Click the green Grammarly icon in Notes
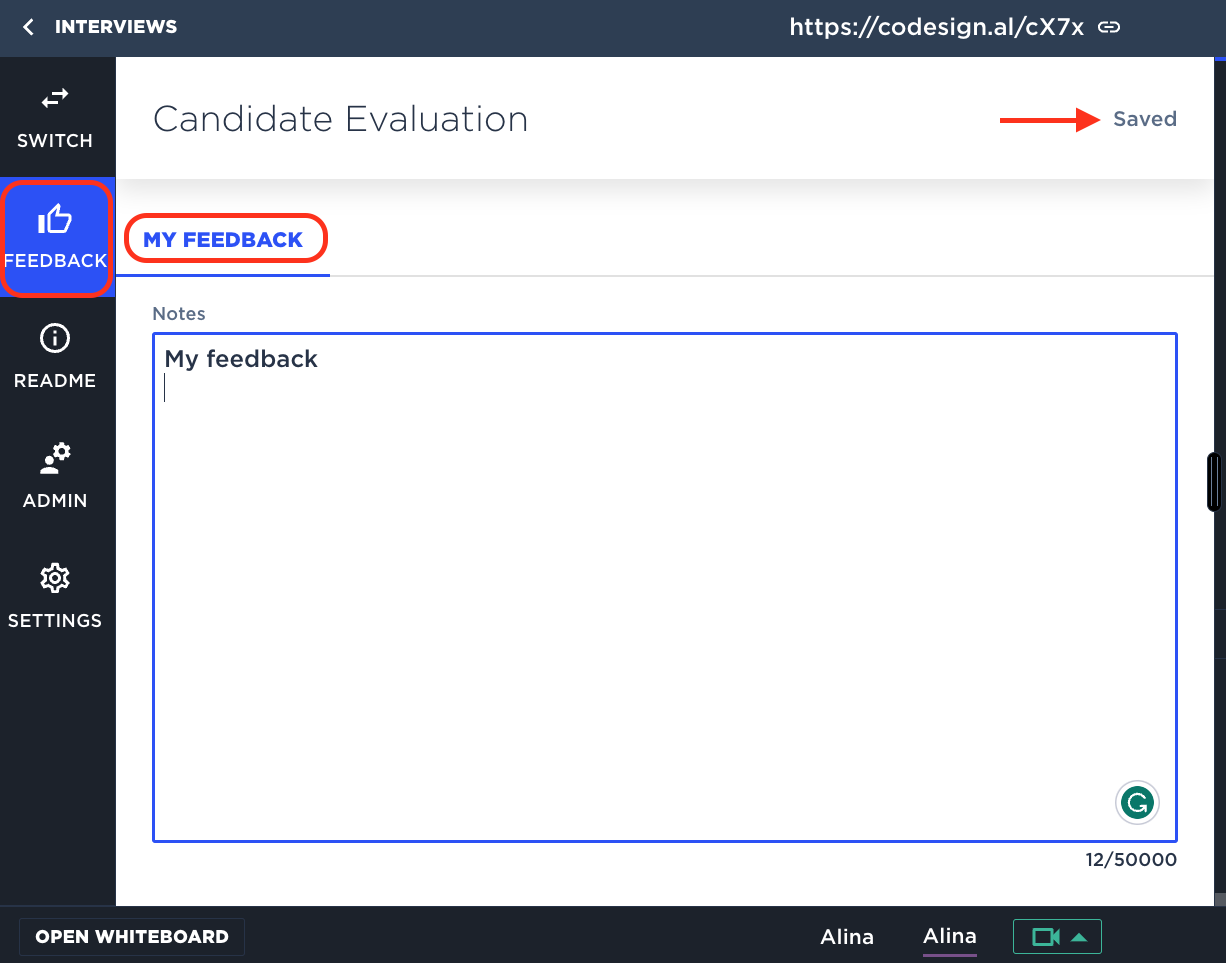This screenshot has height=963, width=1226. [1137, 802]
